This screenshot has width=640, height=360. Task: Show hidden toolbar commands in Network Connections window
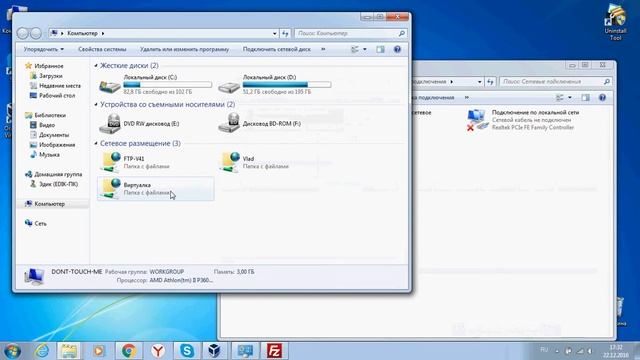tap(467, 98)
